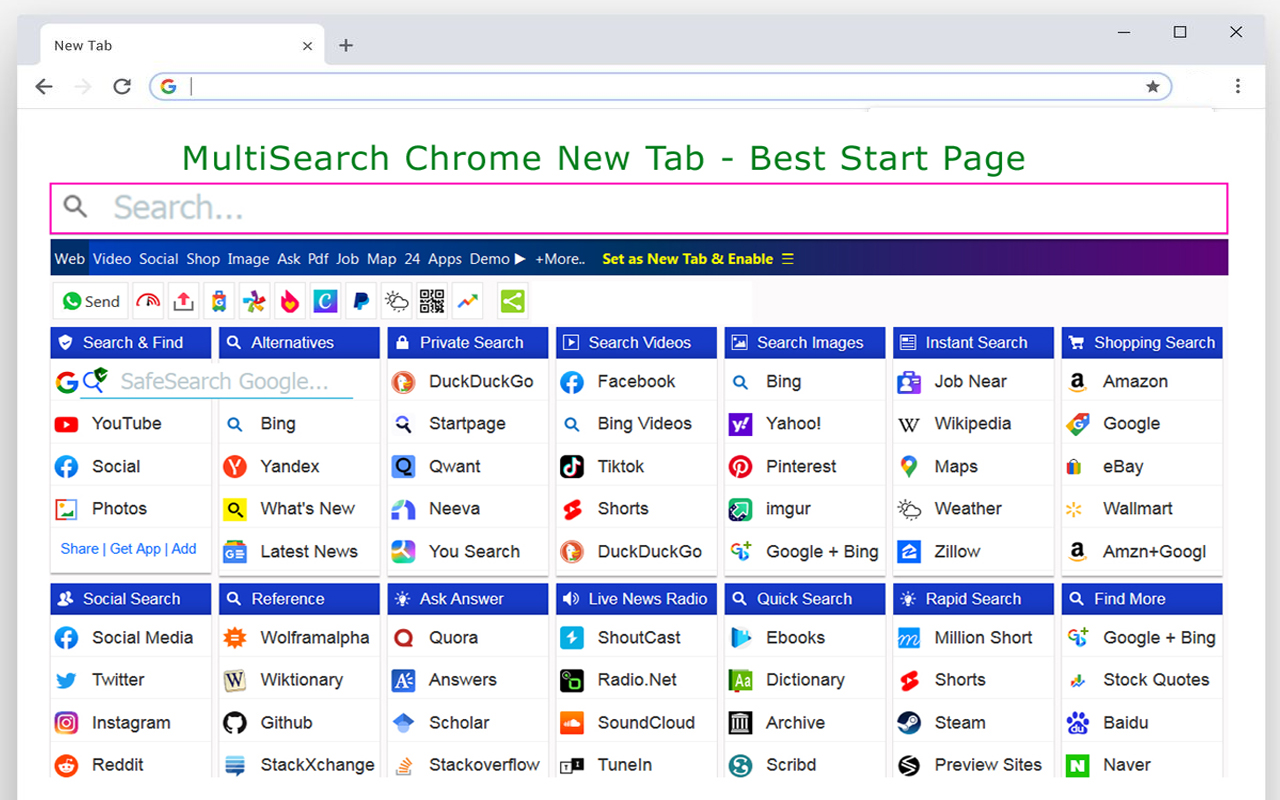Viewport: 1280px width, 800px height.
Task: Select the Social search category tab
Action: point(159,259)
